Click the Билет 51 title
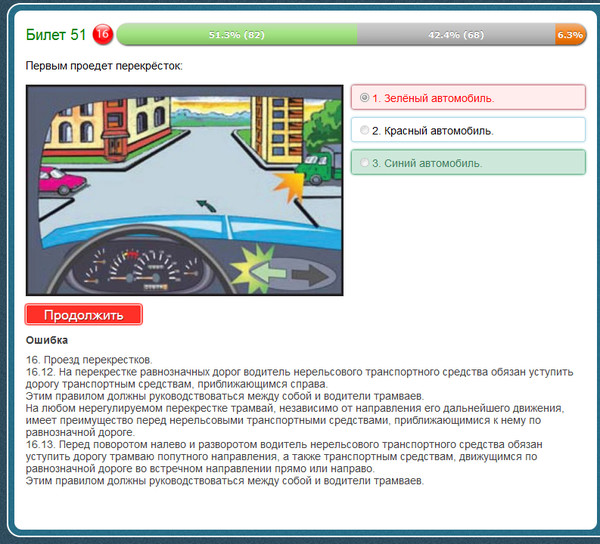600x544 pixels. coord(57,35)
